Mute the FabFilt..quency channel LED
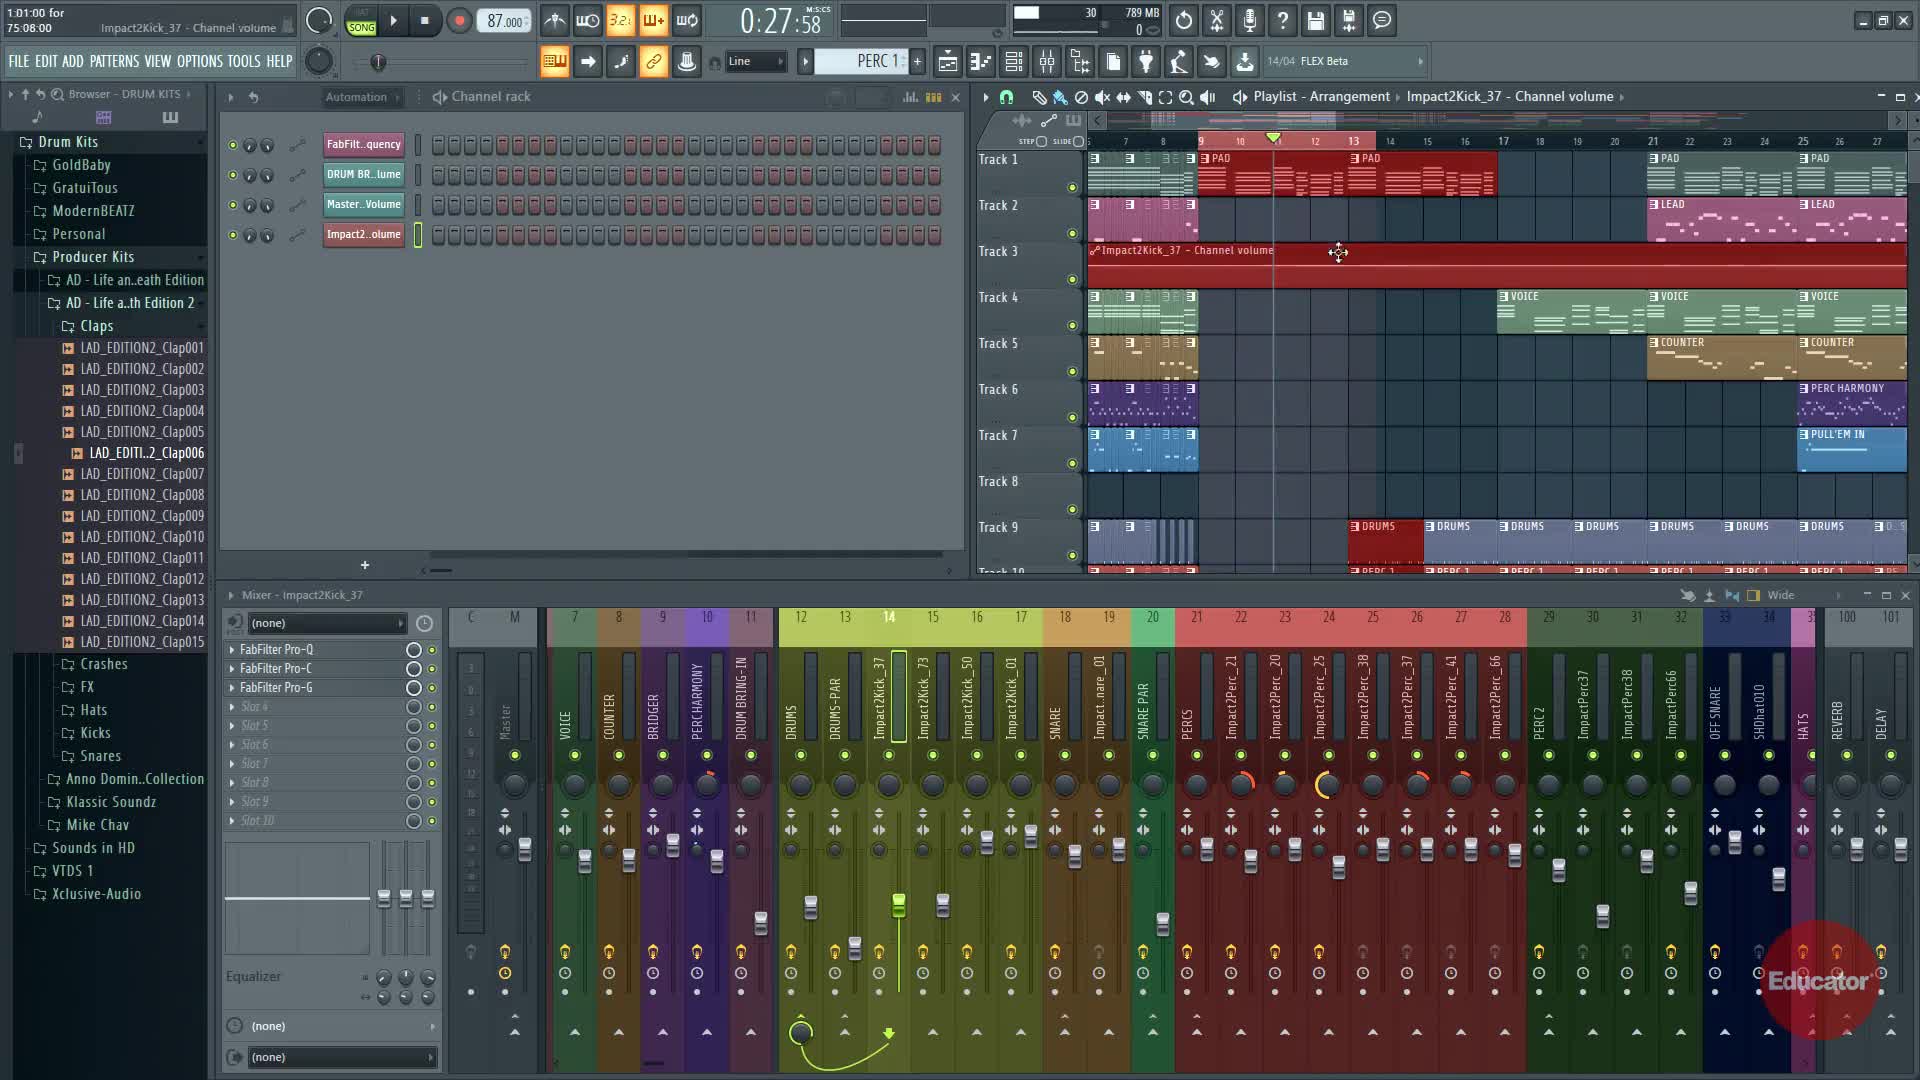 (x=233, y=145)
